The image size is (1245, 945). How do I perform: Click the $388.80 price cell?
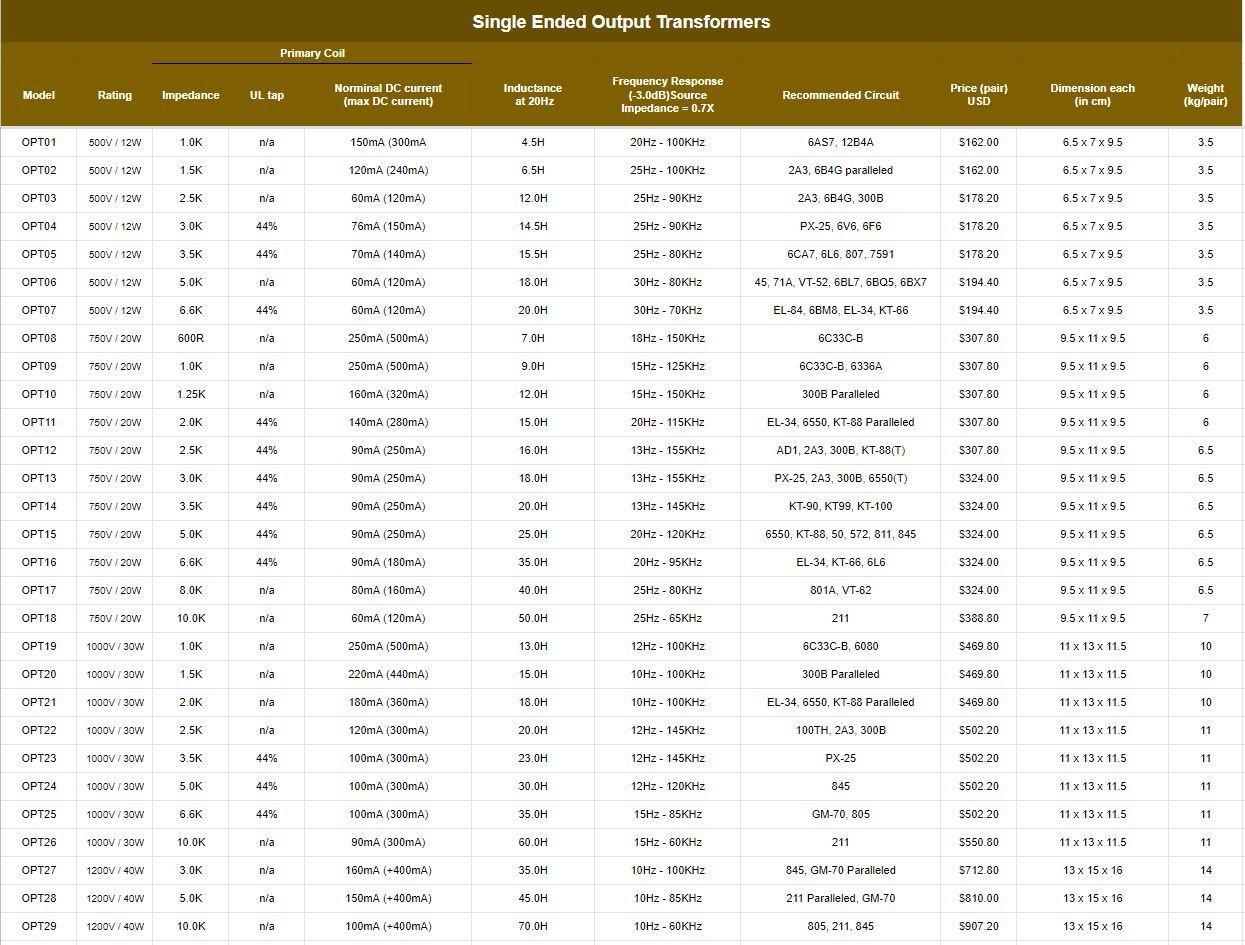coord(978,618)
